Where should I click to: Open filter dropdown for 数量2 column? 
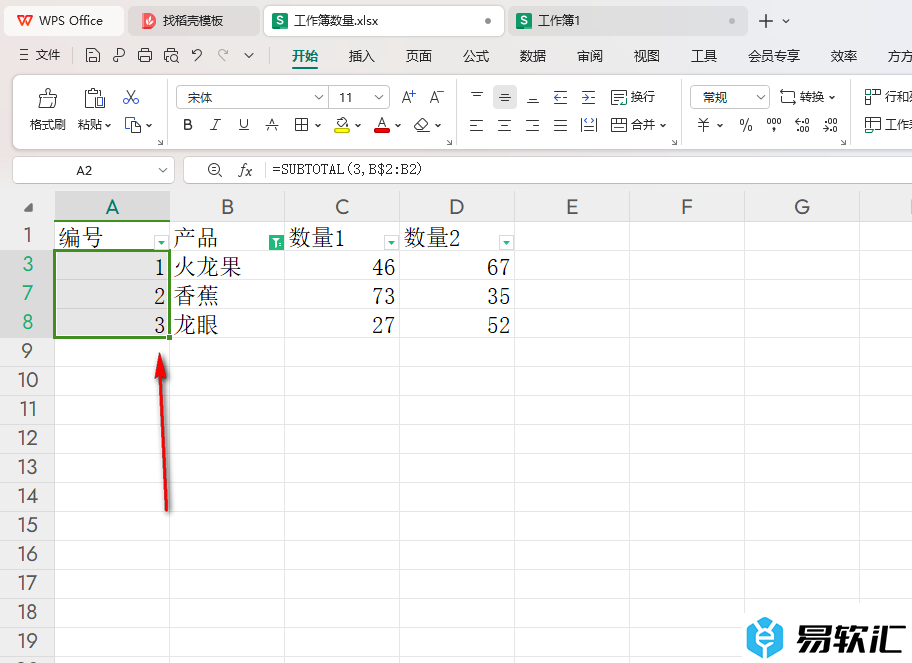point(506,242)
